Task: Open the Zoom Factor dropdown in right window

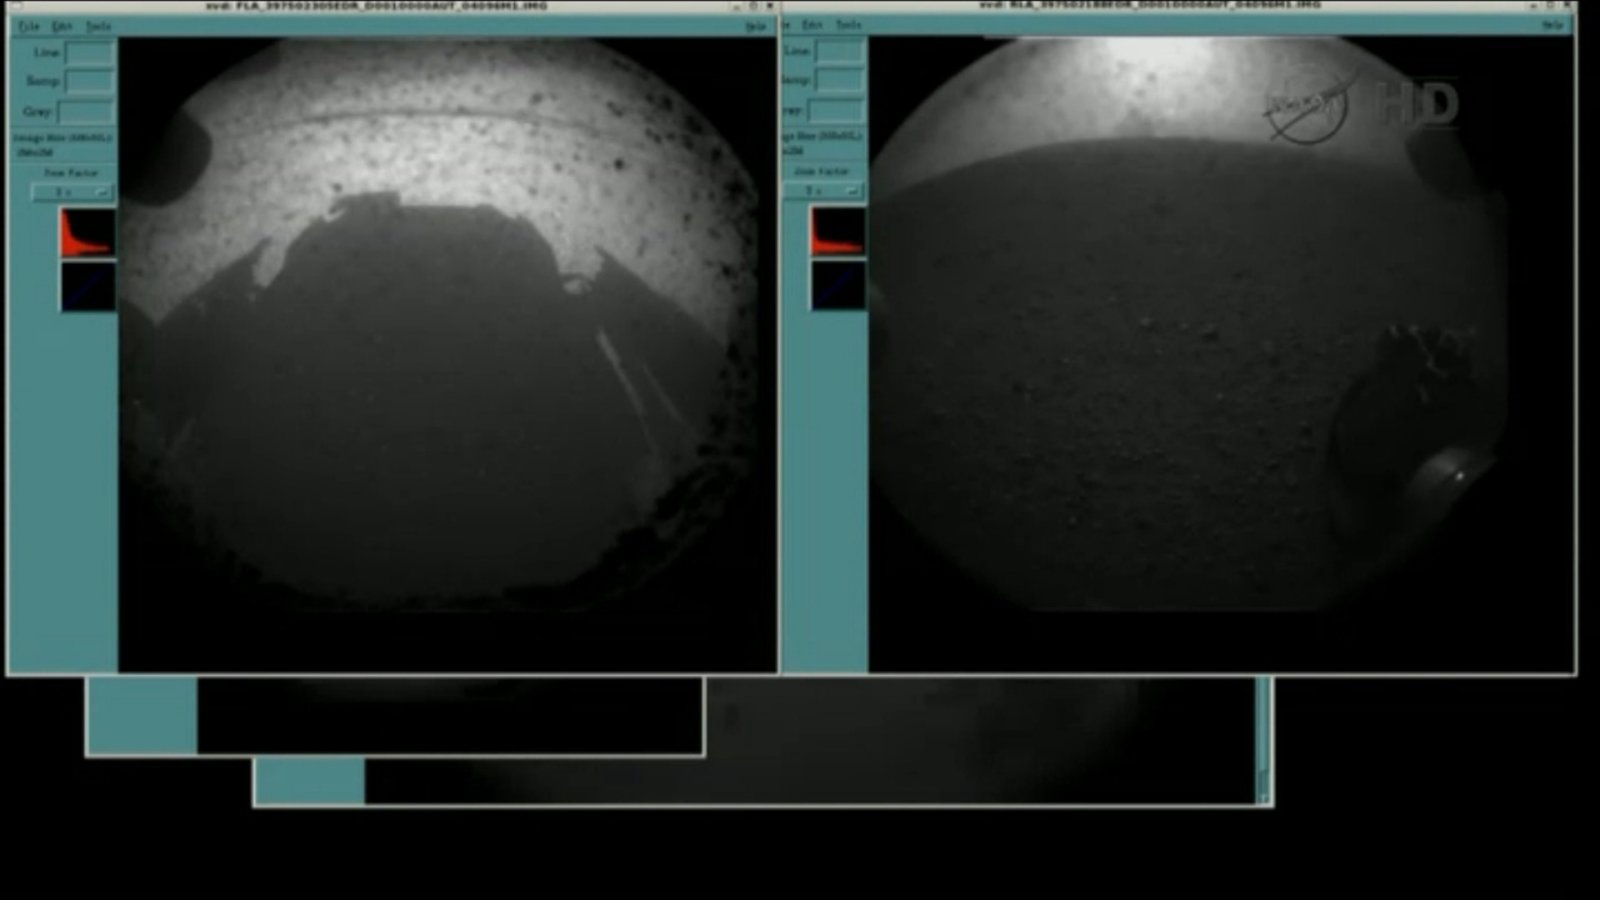Action: click(x=823, y=190)
